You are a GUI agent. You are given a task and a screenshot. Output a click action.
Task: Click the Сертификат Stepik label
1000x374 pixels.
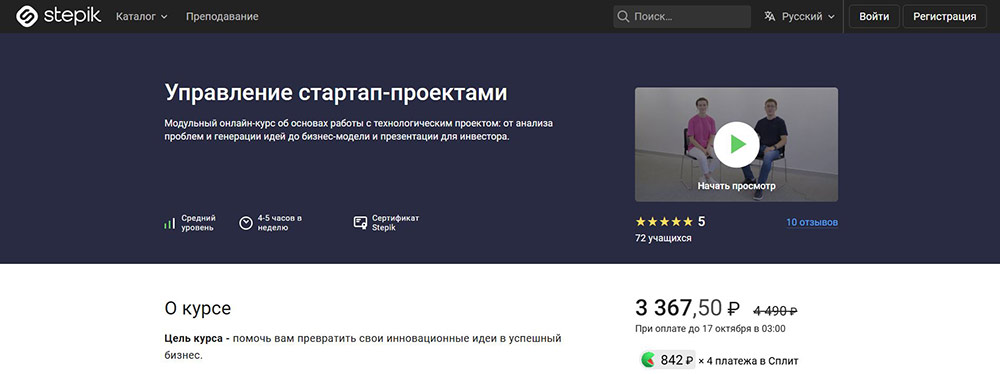(395, 223)
